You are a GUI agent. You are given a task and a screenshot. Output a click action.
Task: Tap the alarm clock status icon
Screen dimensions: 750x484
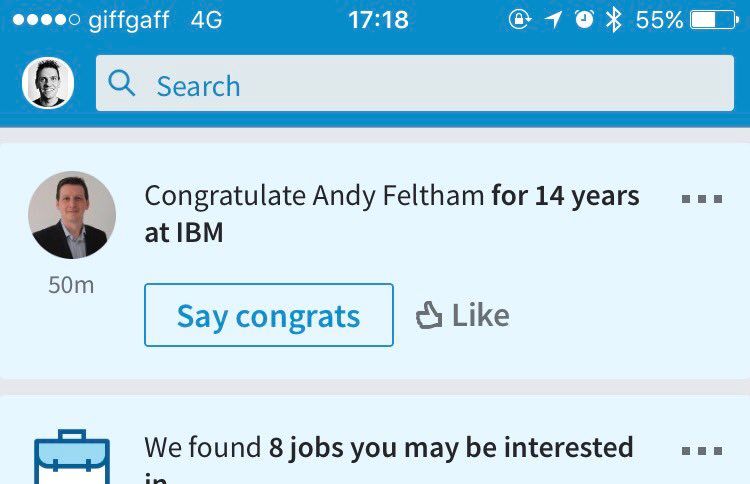(x=585, y=20)
